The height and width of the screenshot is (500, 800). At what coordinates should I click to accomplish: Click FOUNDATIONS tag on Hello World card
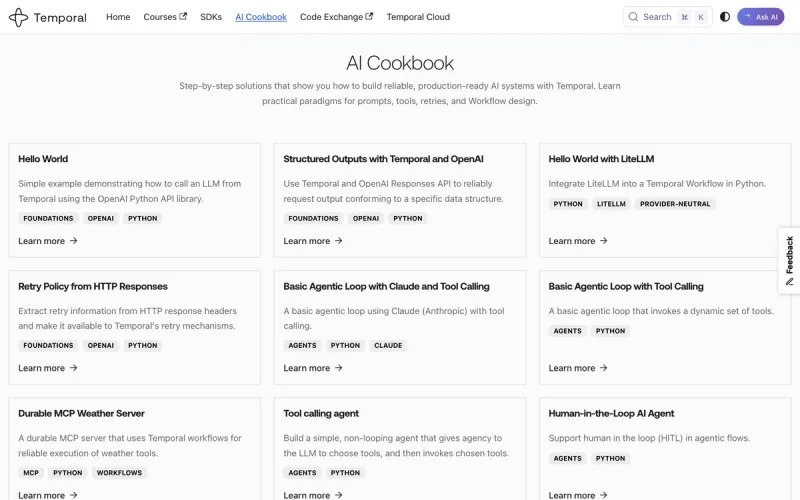pyautogui.click(x=48, y=218)
